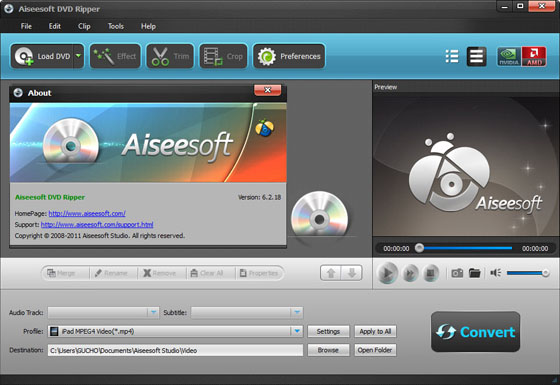Click the About dialog title icon
560x385 pixels.
[x=18, y=93]
